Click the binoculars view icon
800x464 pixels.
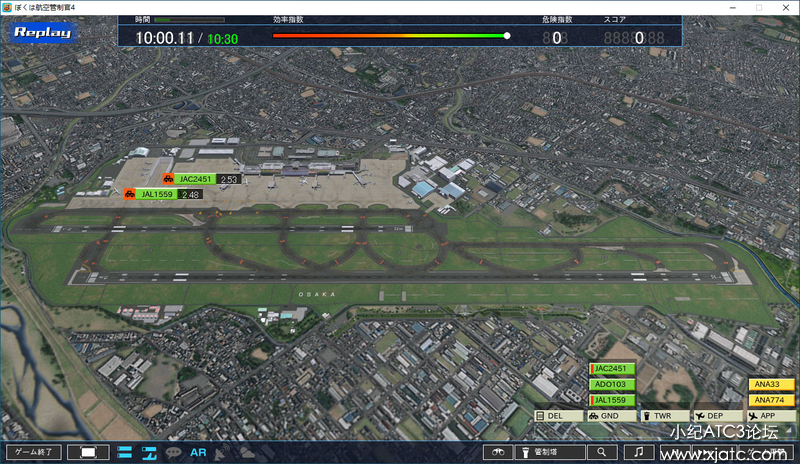pos(495,452)
